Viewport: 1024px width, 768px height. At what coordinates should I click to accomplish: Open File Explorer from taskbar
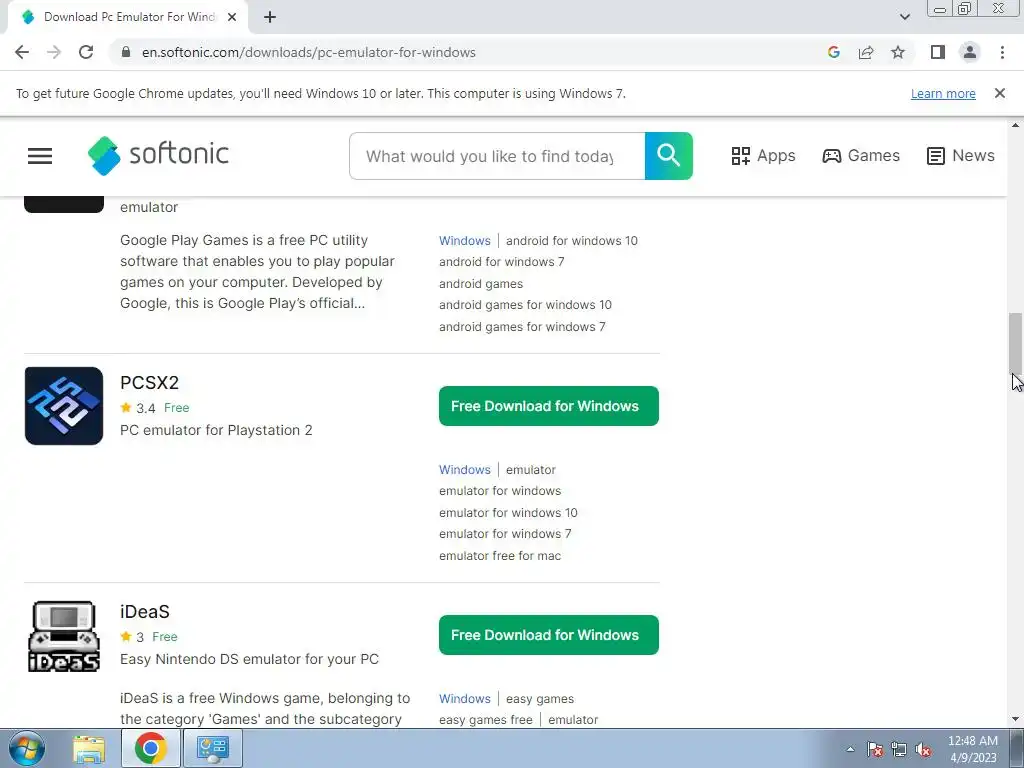point(89,748)
